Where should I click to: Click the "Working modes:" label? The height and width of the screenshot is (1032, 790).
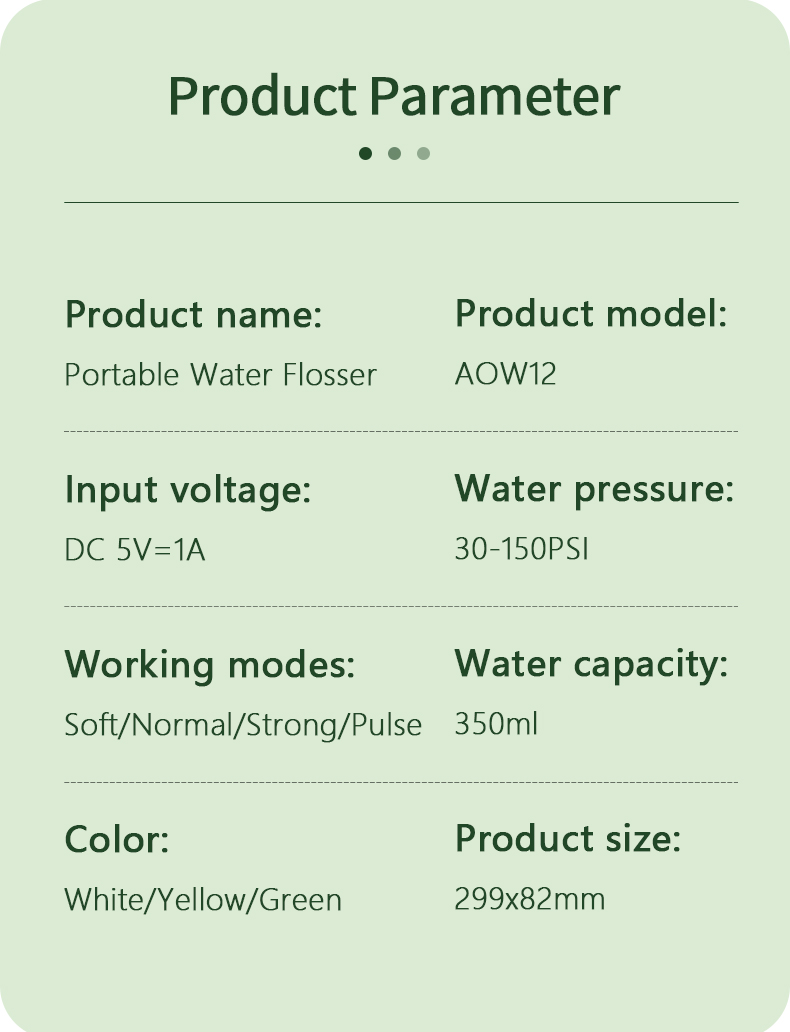pos(210,664)
